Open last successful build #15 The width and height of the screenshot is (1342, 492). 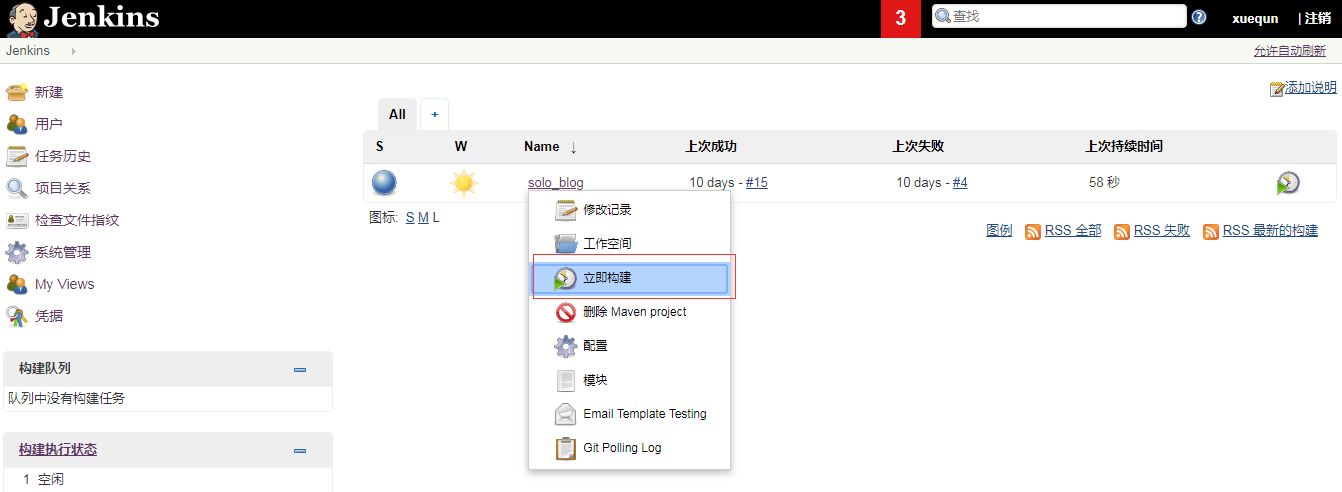757,183
